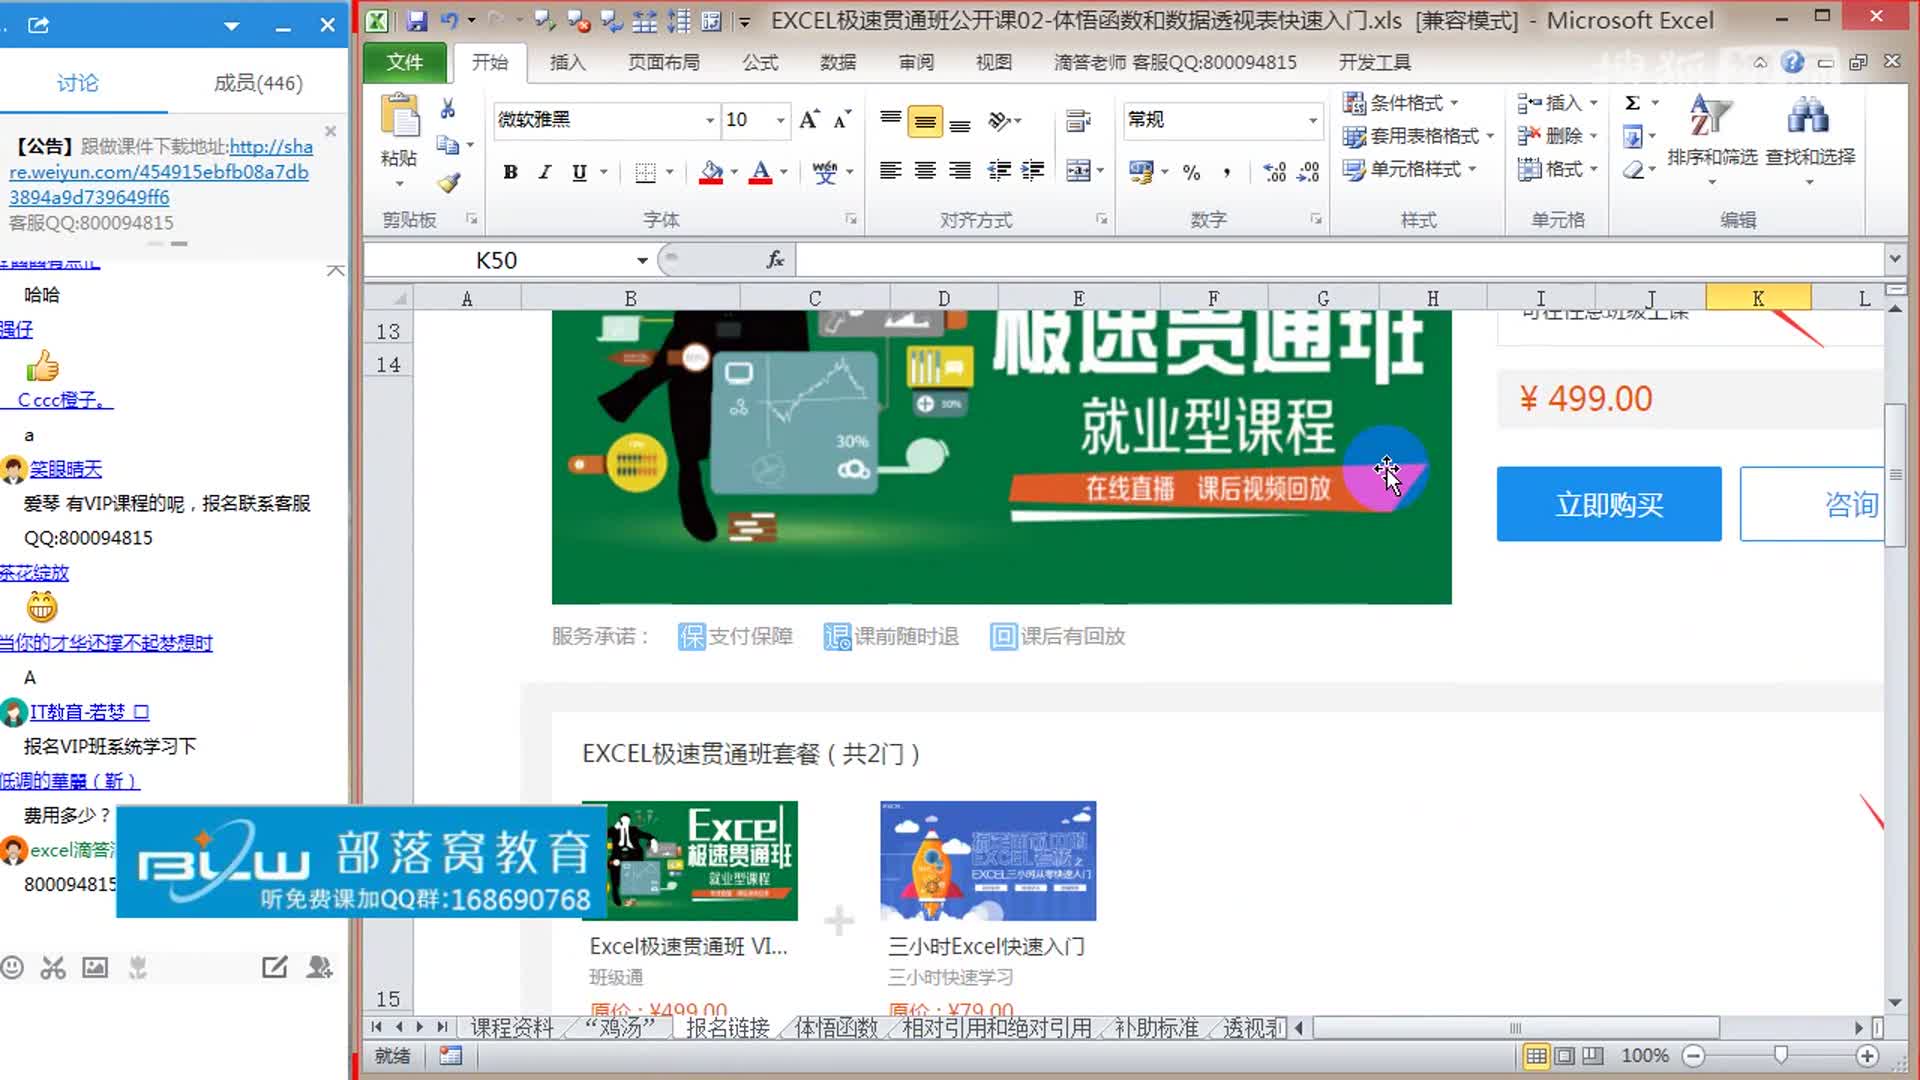This screenshot has width=1920, height=1080.
Task: Open Find and Select binoculars
Action: point(1810,138)
